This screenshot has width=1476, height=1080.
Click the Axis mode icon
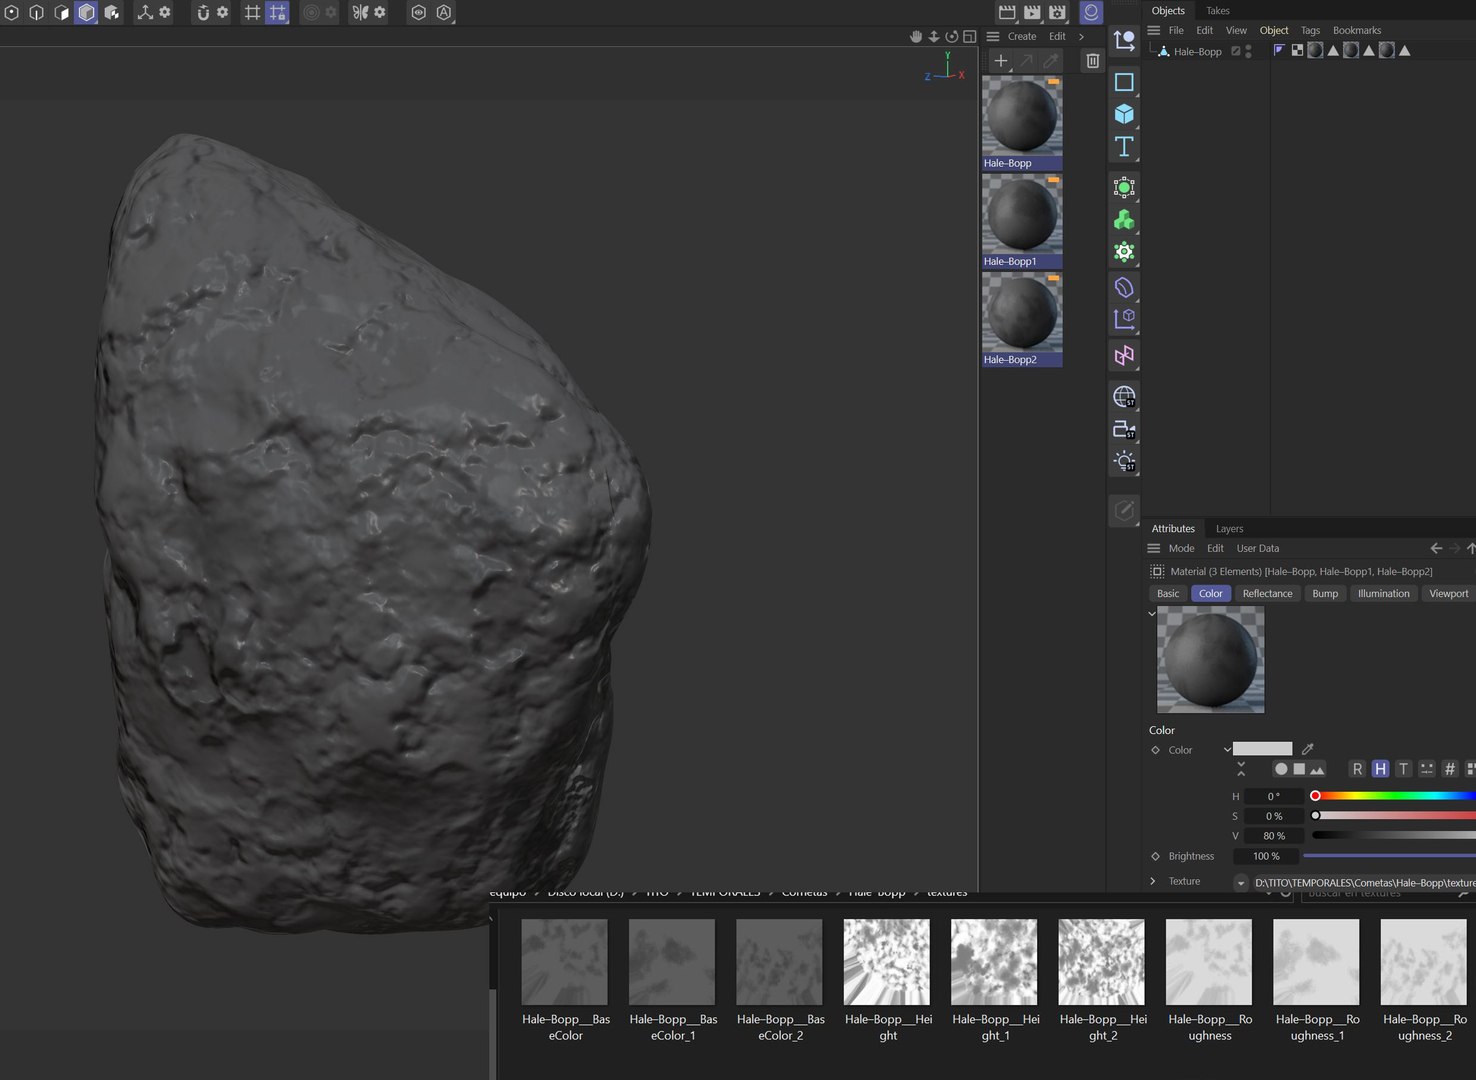click(x=145, y=13)
